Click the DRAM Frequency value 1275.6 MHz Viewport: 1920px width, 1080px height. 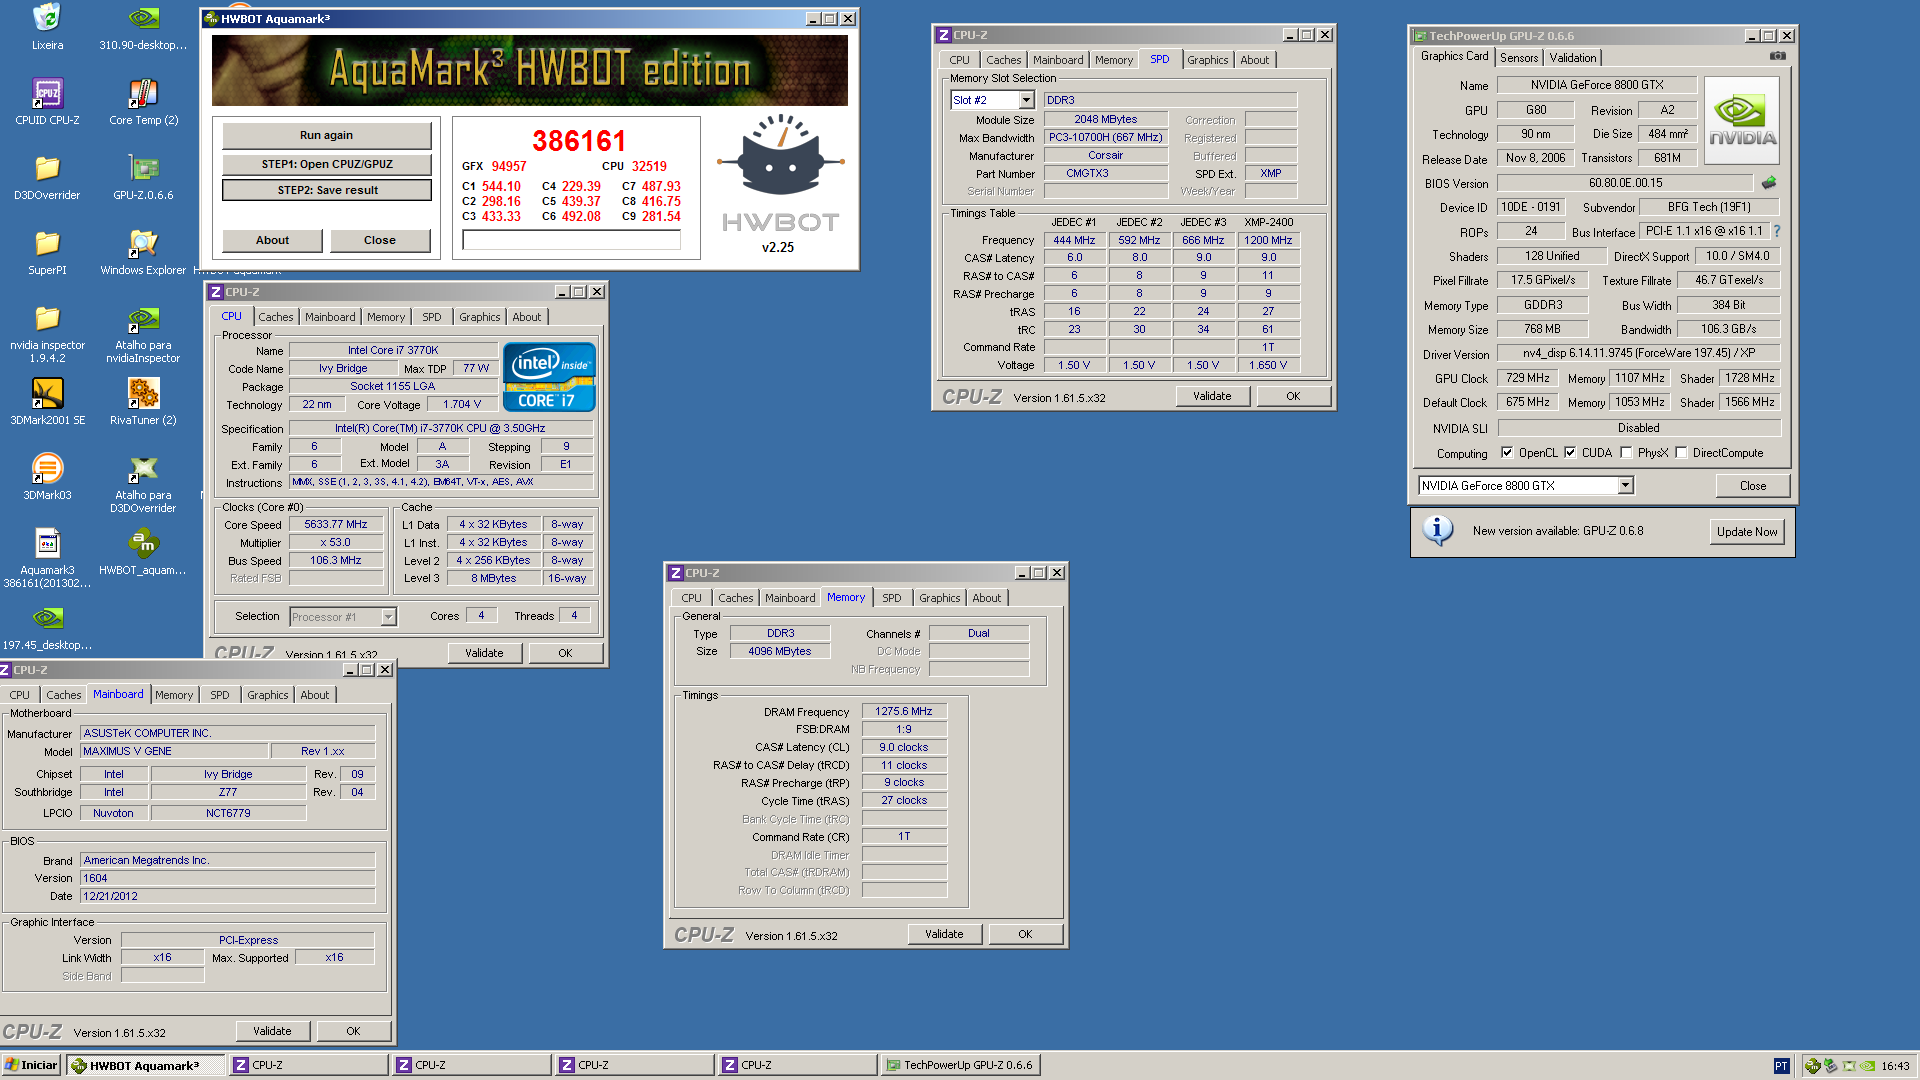click(904, 711)
